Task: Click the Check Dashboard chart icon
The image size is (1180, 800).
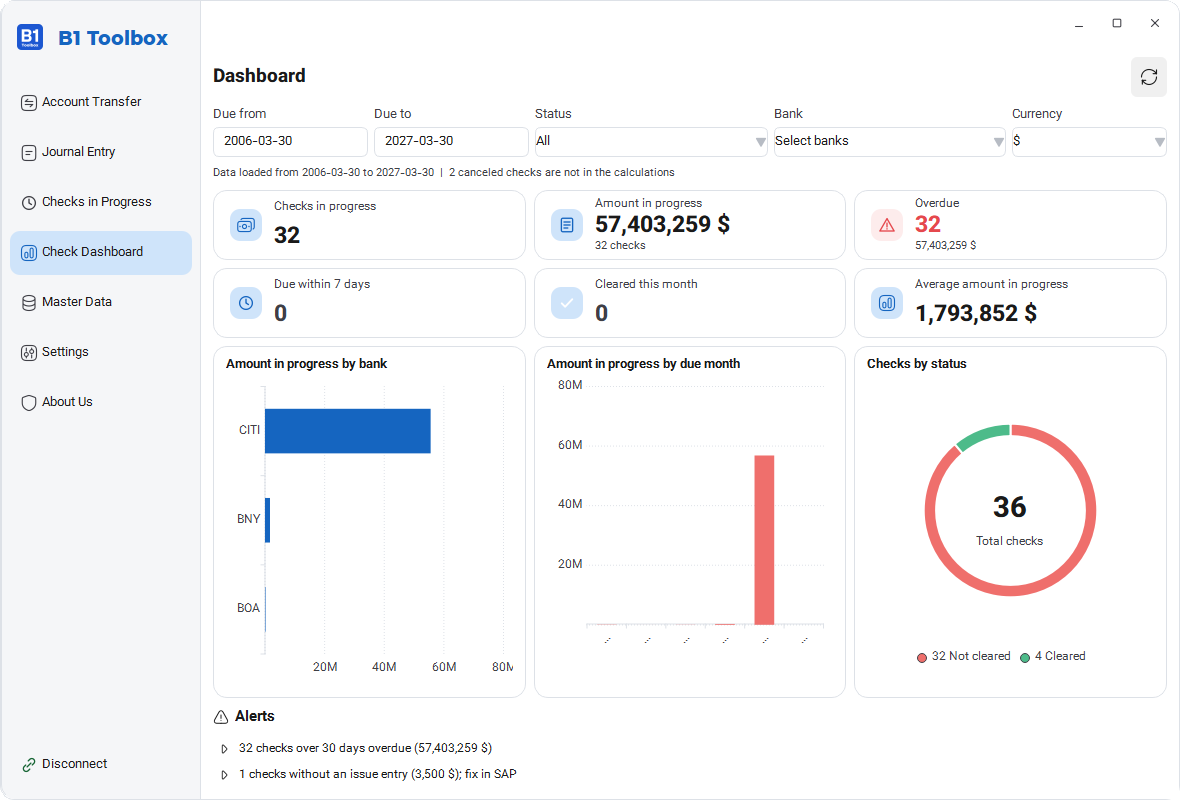Action: coord(29,253)
